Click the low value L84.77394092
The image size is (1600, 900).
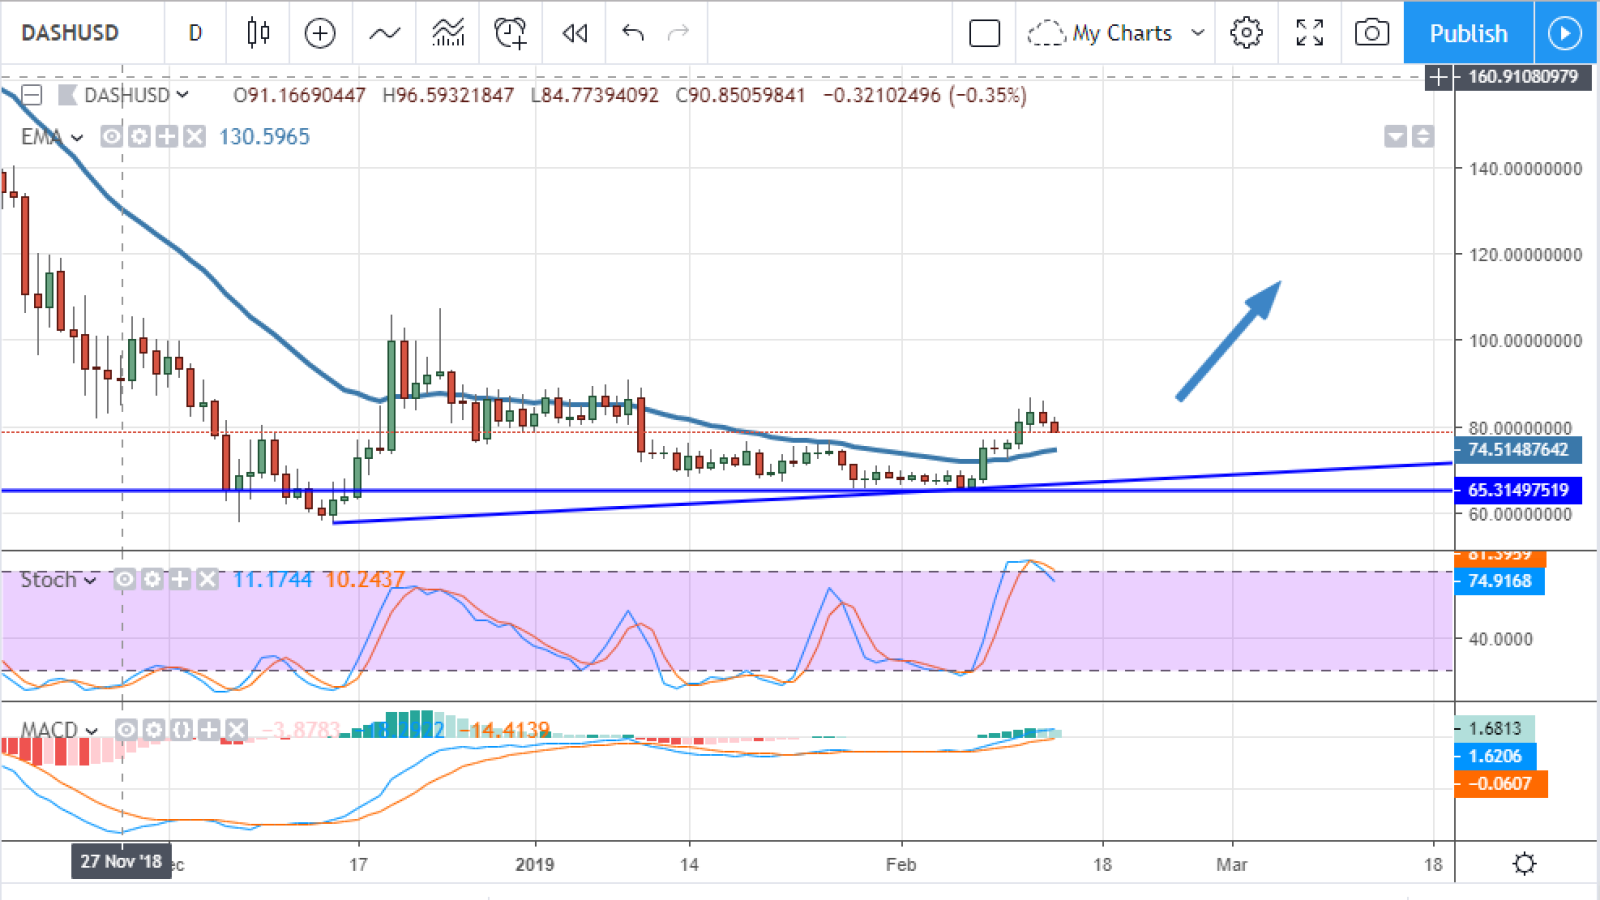[x=594, y=95]
